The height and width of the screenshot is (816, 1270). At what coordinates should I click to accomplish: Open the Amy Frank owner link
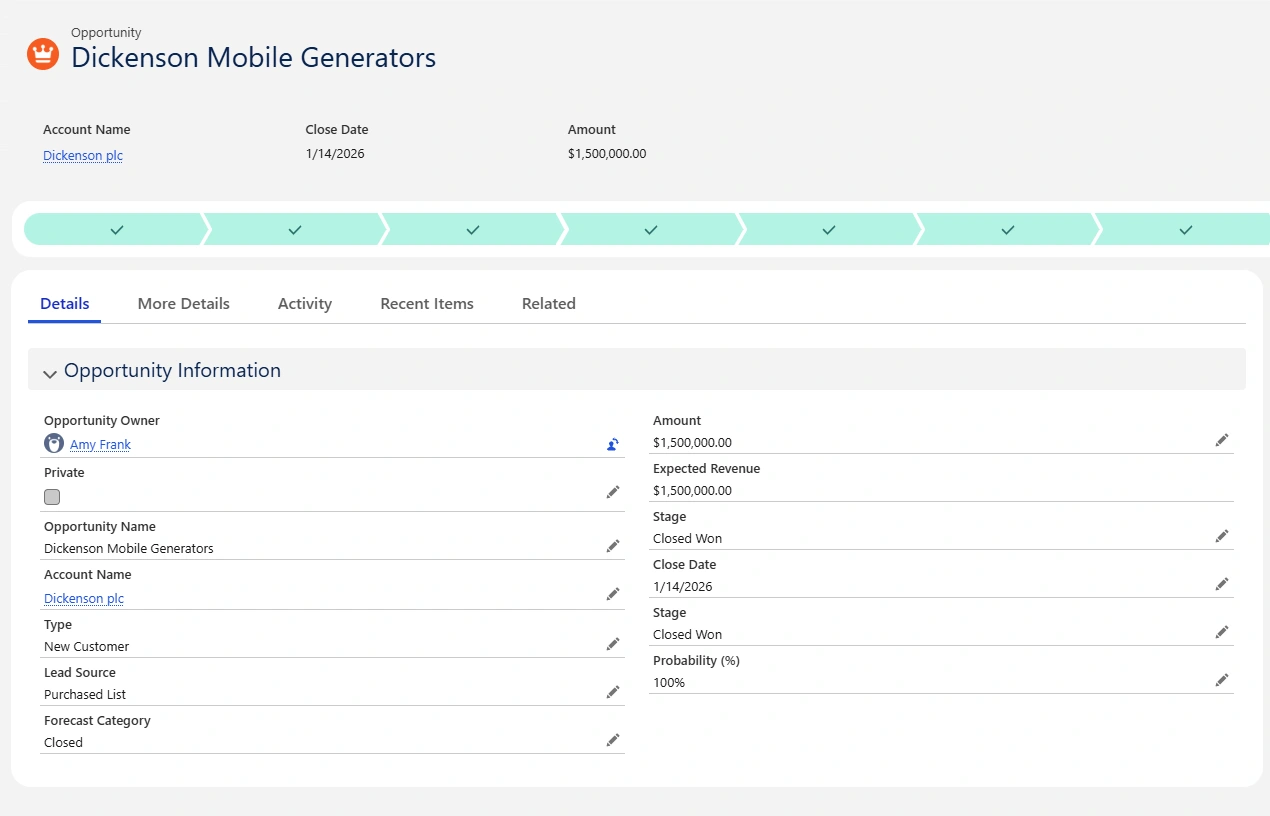100,445
